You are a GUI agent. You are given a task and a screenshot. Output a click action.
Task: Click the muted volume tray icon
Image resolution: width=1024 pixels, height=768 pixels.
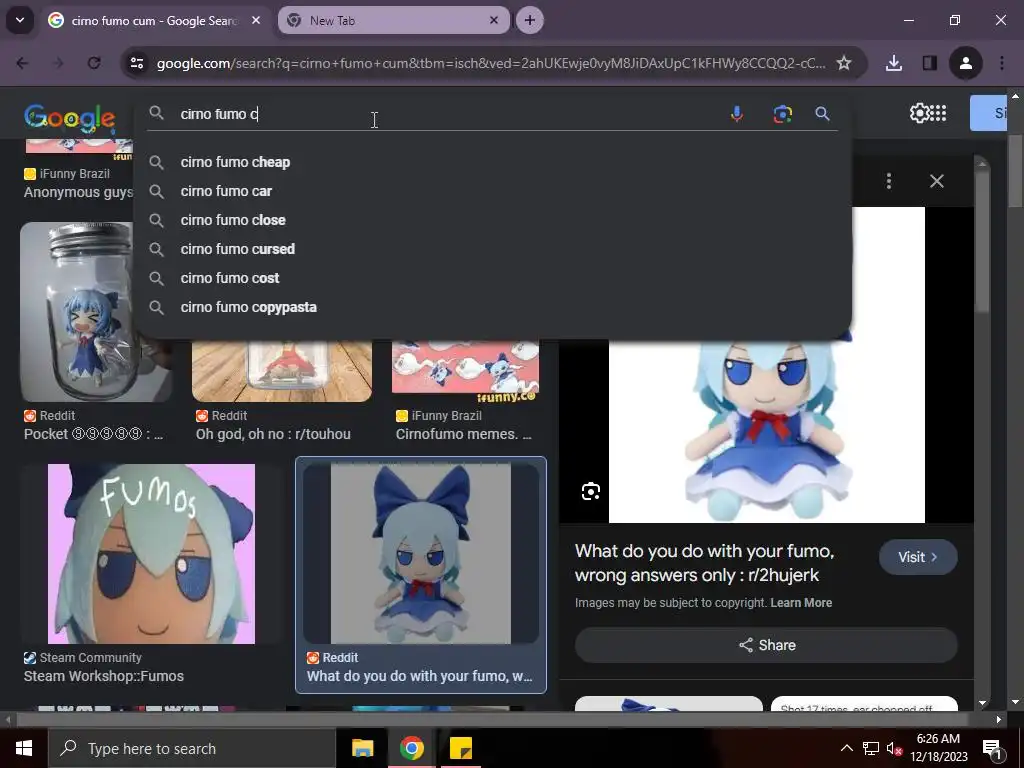894,748
